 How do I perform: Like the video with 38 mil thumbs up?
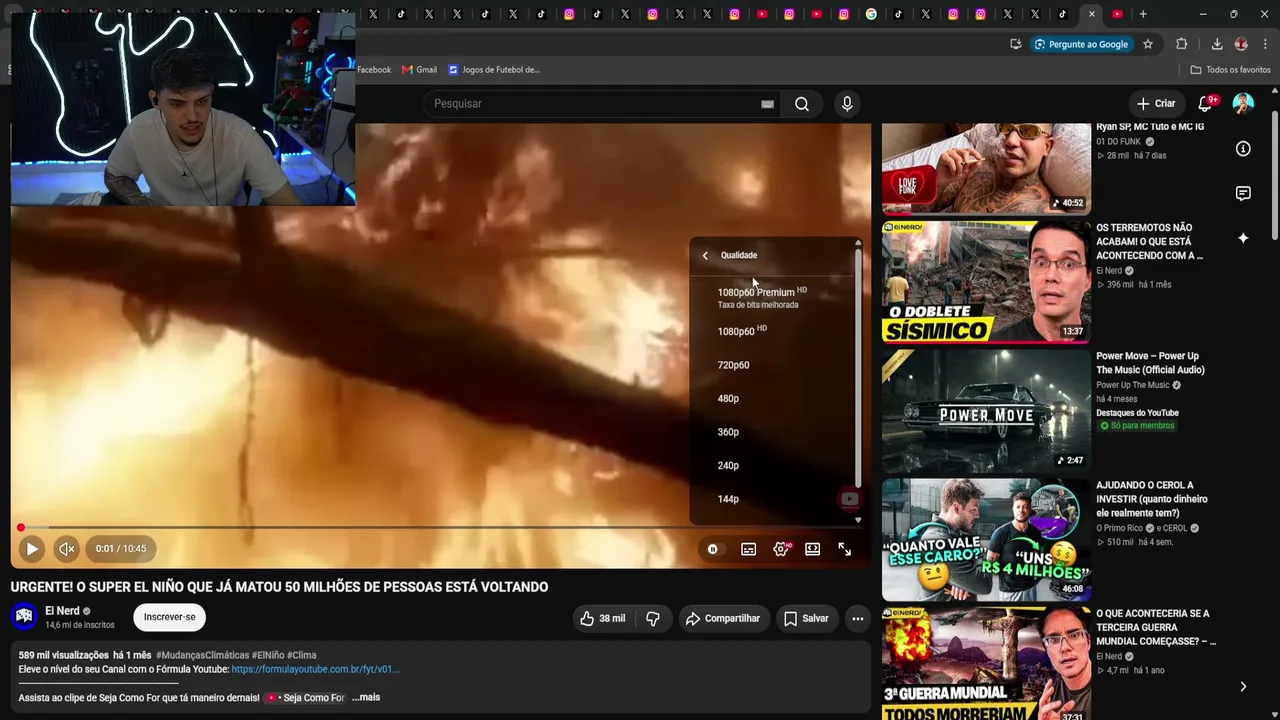pyautogui.click(x=603, y=619)
